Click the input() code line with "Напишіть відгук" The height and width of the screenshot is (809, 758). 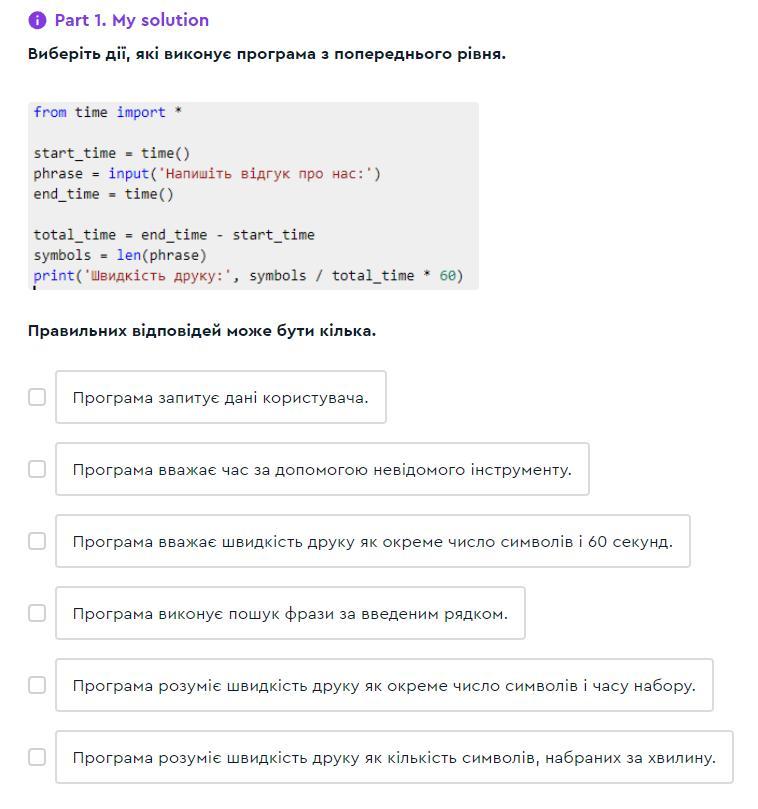(x=207, y=173)
